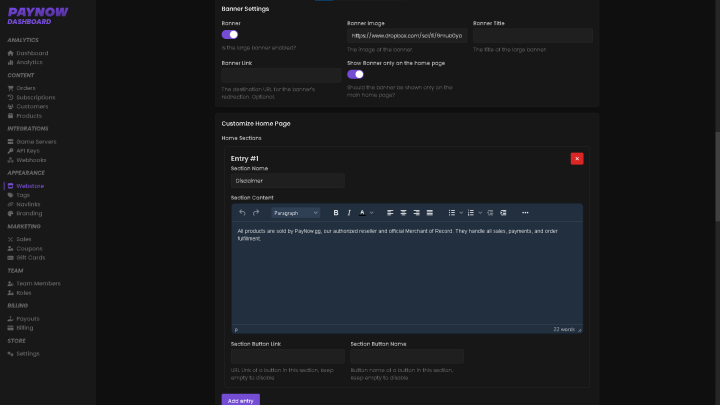This screenshot has width=720, height=405.
Task: Increase indent in the editor toolbar
Action: coord(503,213)
